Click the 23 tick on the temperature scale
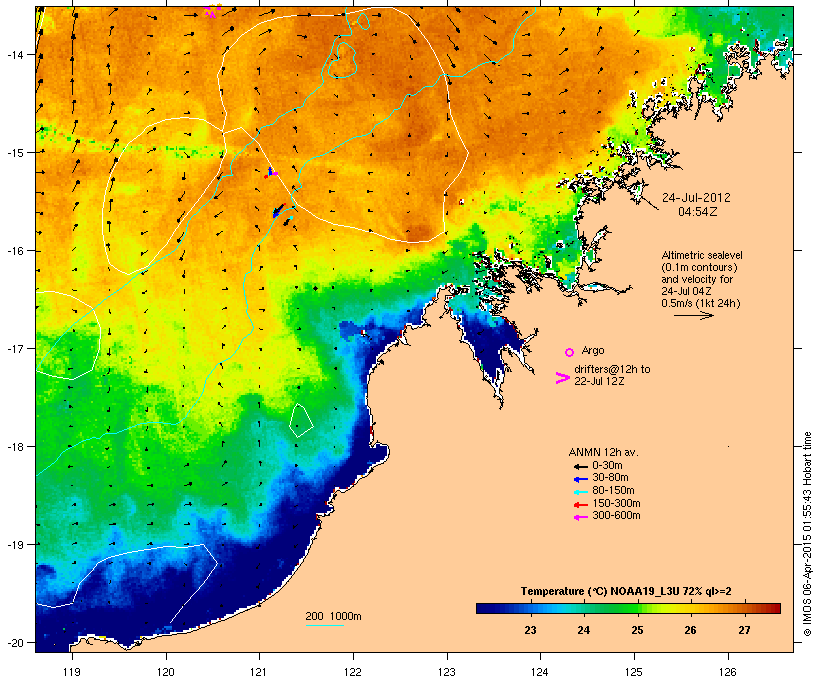The height and width of the screenshot is (680, 820). (530, 630)
